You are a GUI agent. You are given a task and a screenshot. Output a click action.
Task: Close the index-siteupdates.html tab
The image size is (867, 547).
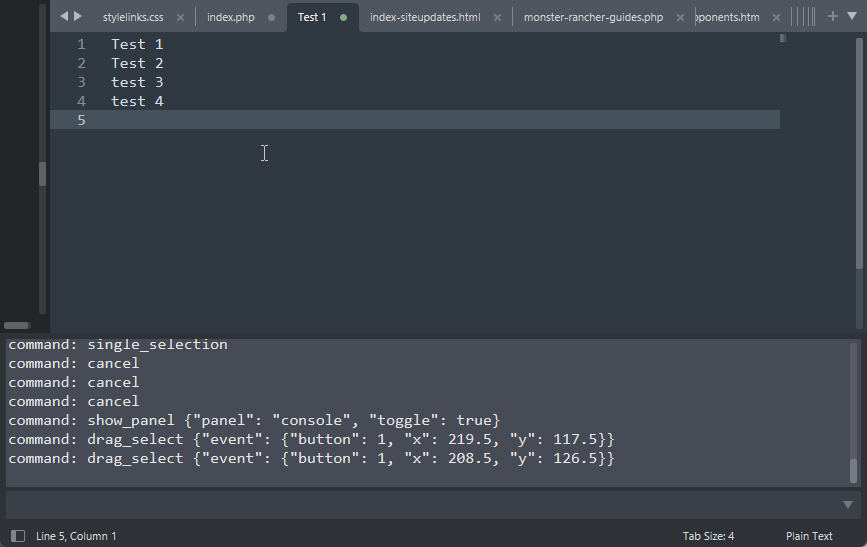tap(497, 18)
